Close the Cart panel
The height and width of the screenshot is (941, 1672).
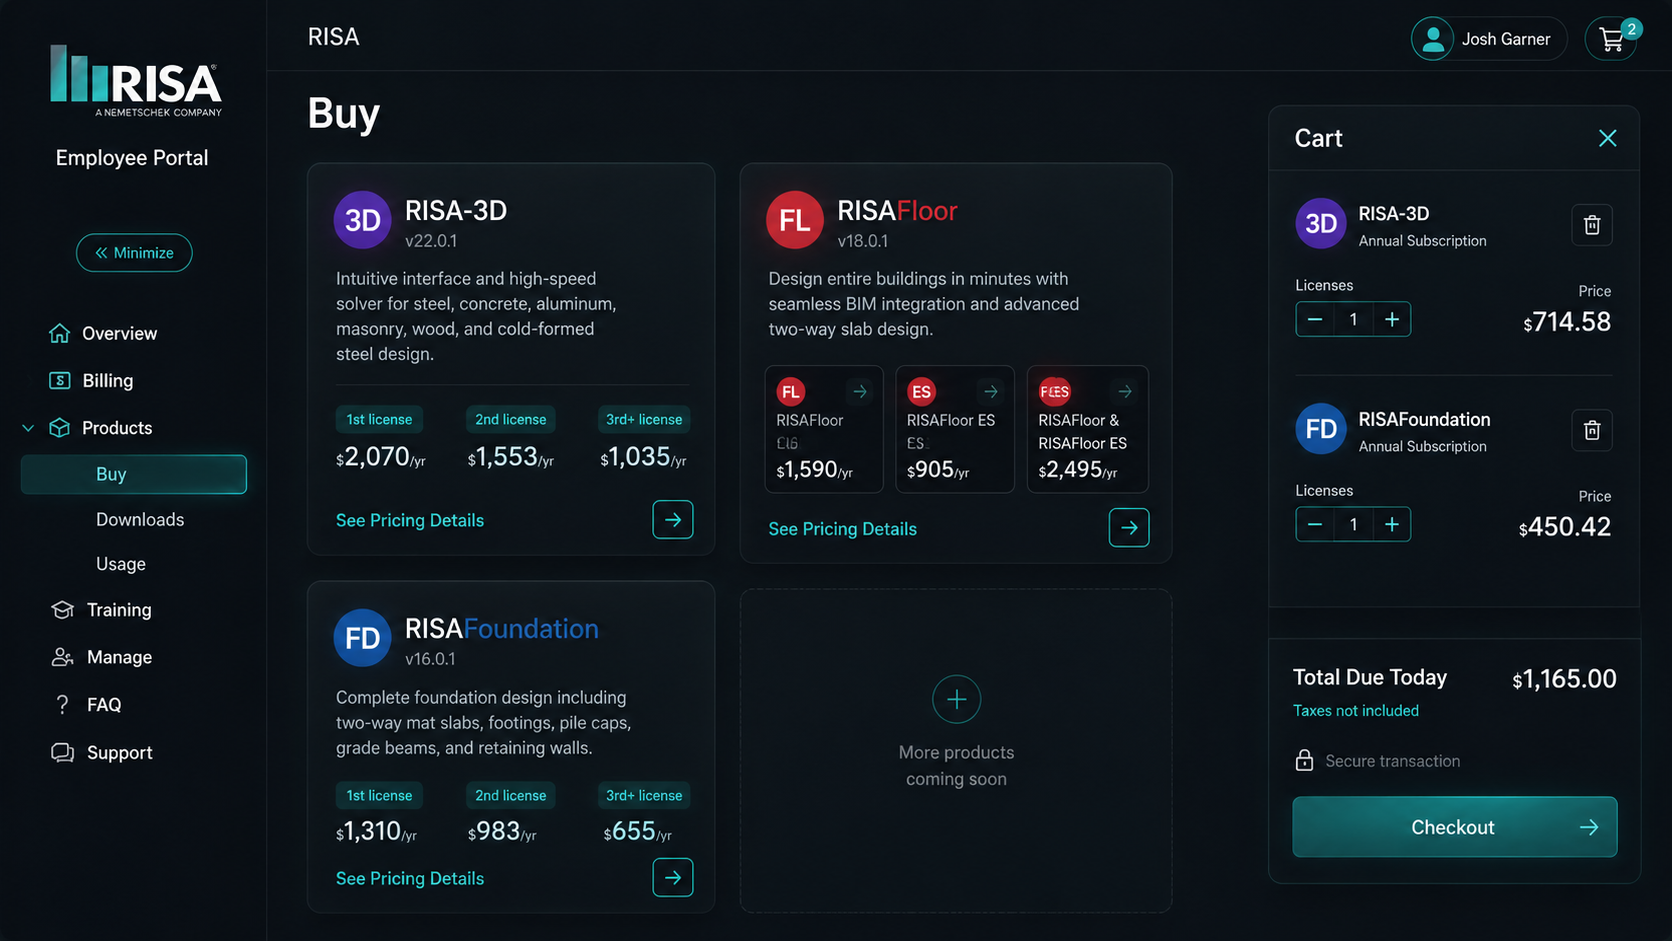tap(1607, 138)
